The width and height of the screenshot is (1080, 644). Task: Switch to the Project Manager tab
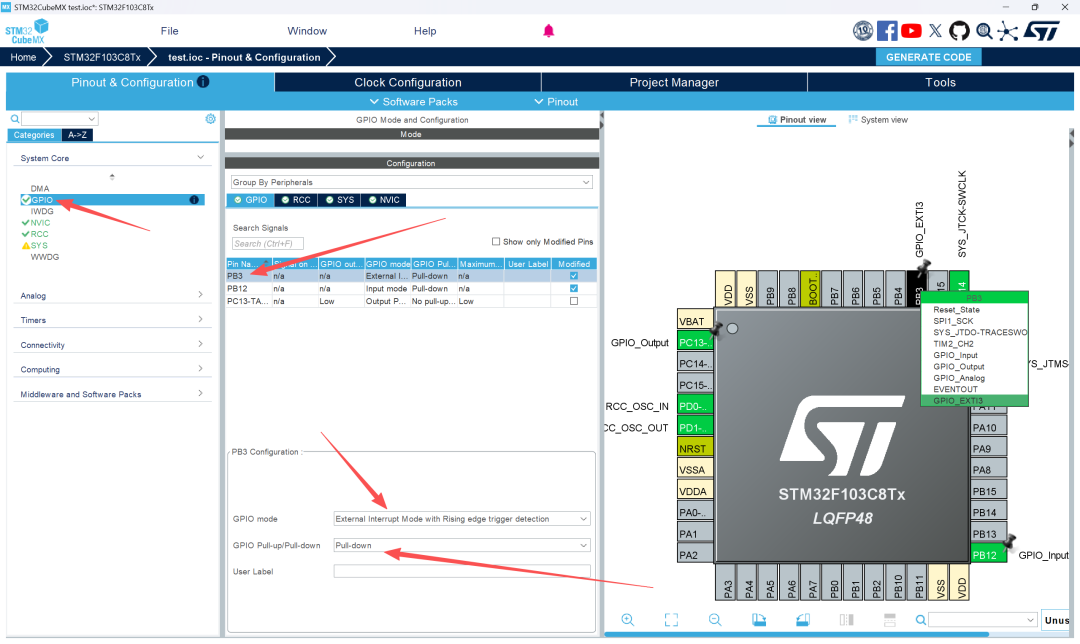point(674,82)
